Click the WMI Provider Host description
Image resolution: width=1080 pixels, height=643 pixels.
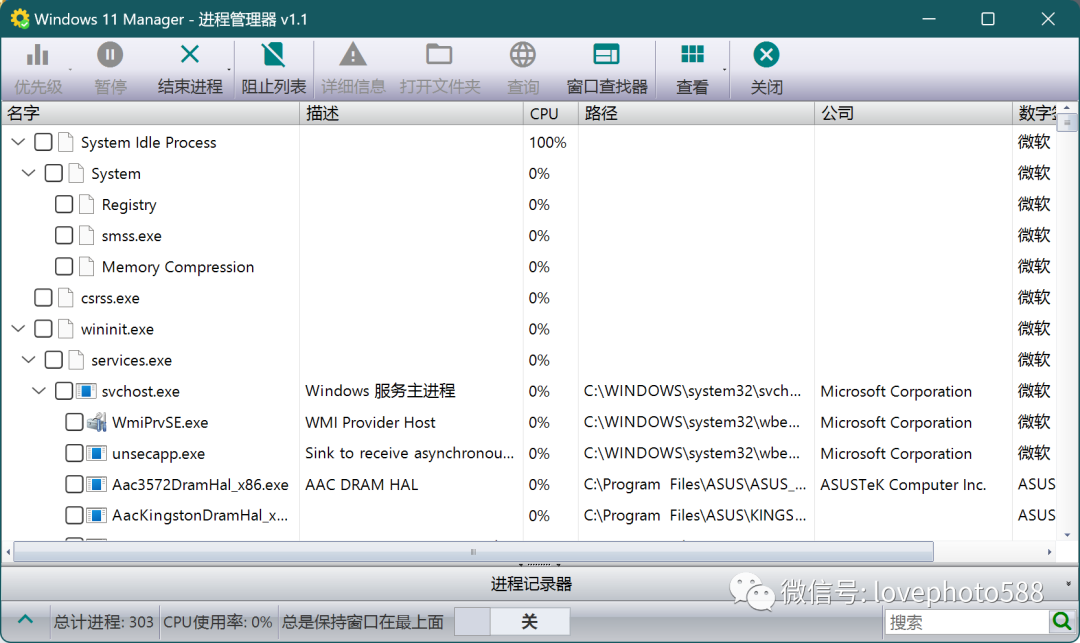click(x=371, y=422)
